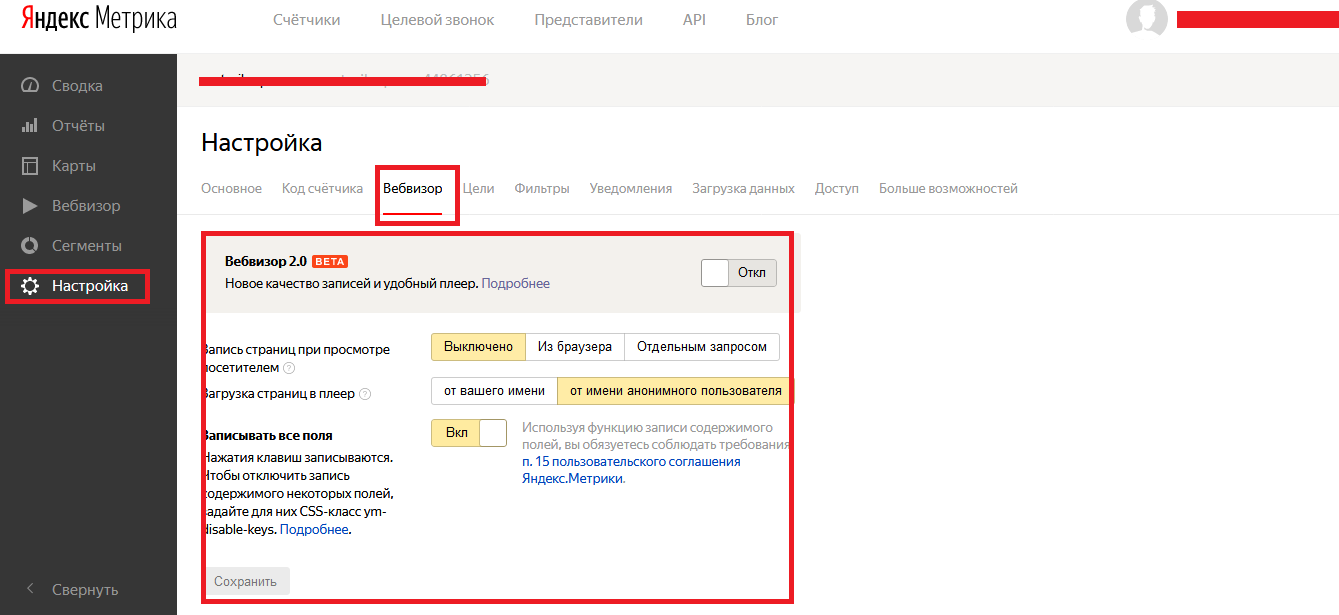The image size is (1339, 615).
Task: Open the Код счётчика tab
Action: [x=322, y=188]
